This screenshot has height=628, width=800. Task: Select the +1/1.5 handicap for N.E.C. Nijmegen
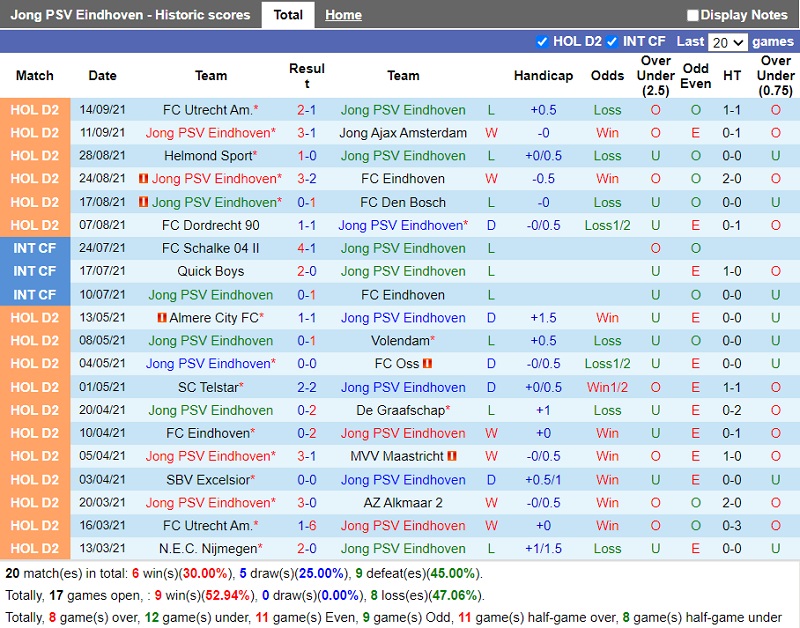click(543, 549)
